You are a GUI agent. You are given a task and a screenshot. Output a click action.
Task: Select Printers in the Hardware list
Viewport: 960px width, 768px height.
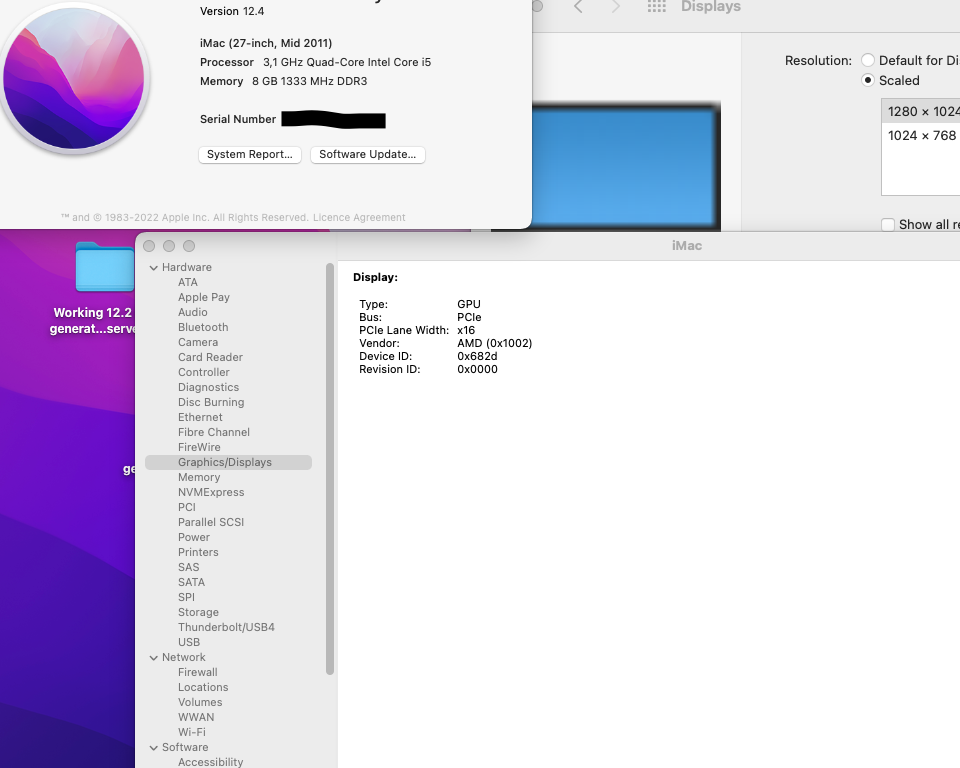point(198,552)
